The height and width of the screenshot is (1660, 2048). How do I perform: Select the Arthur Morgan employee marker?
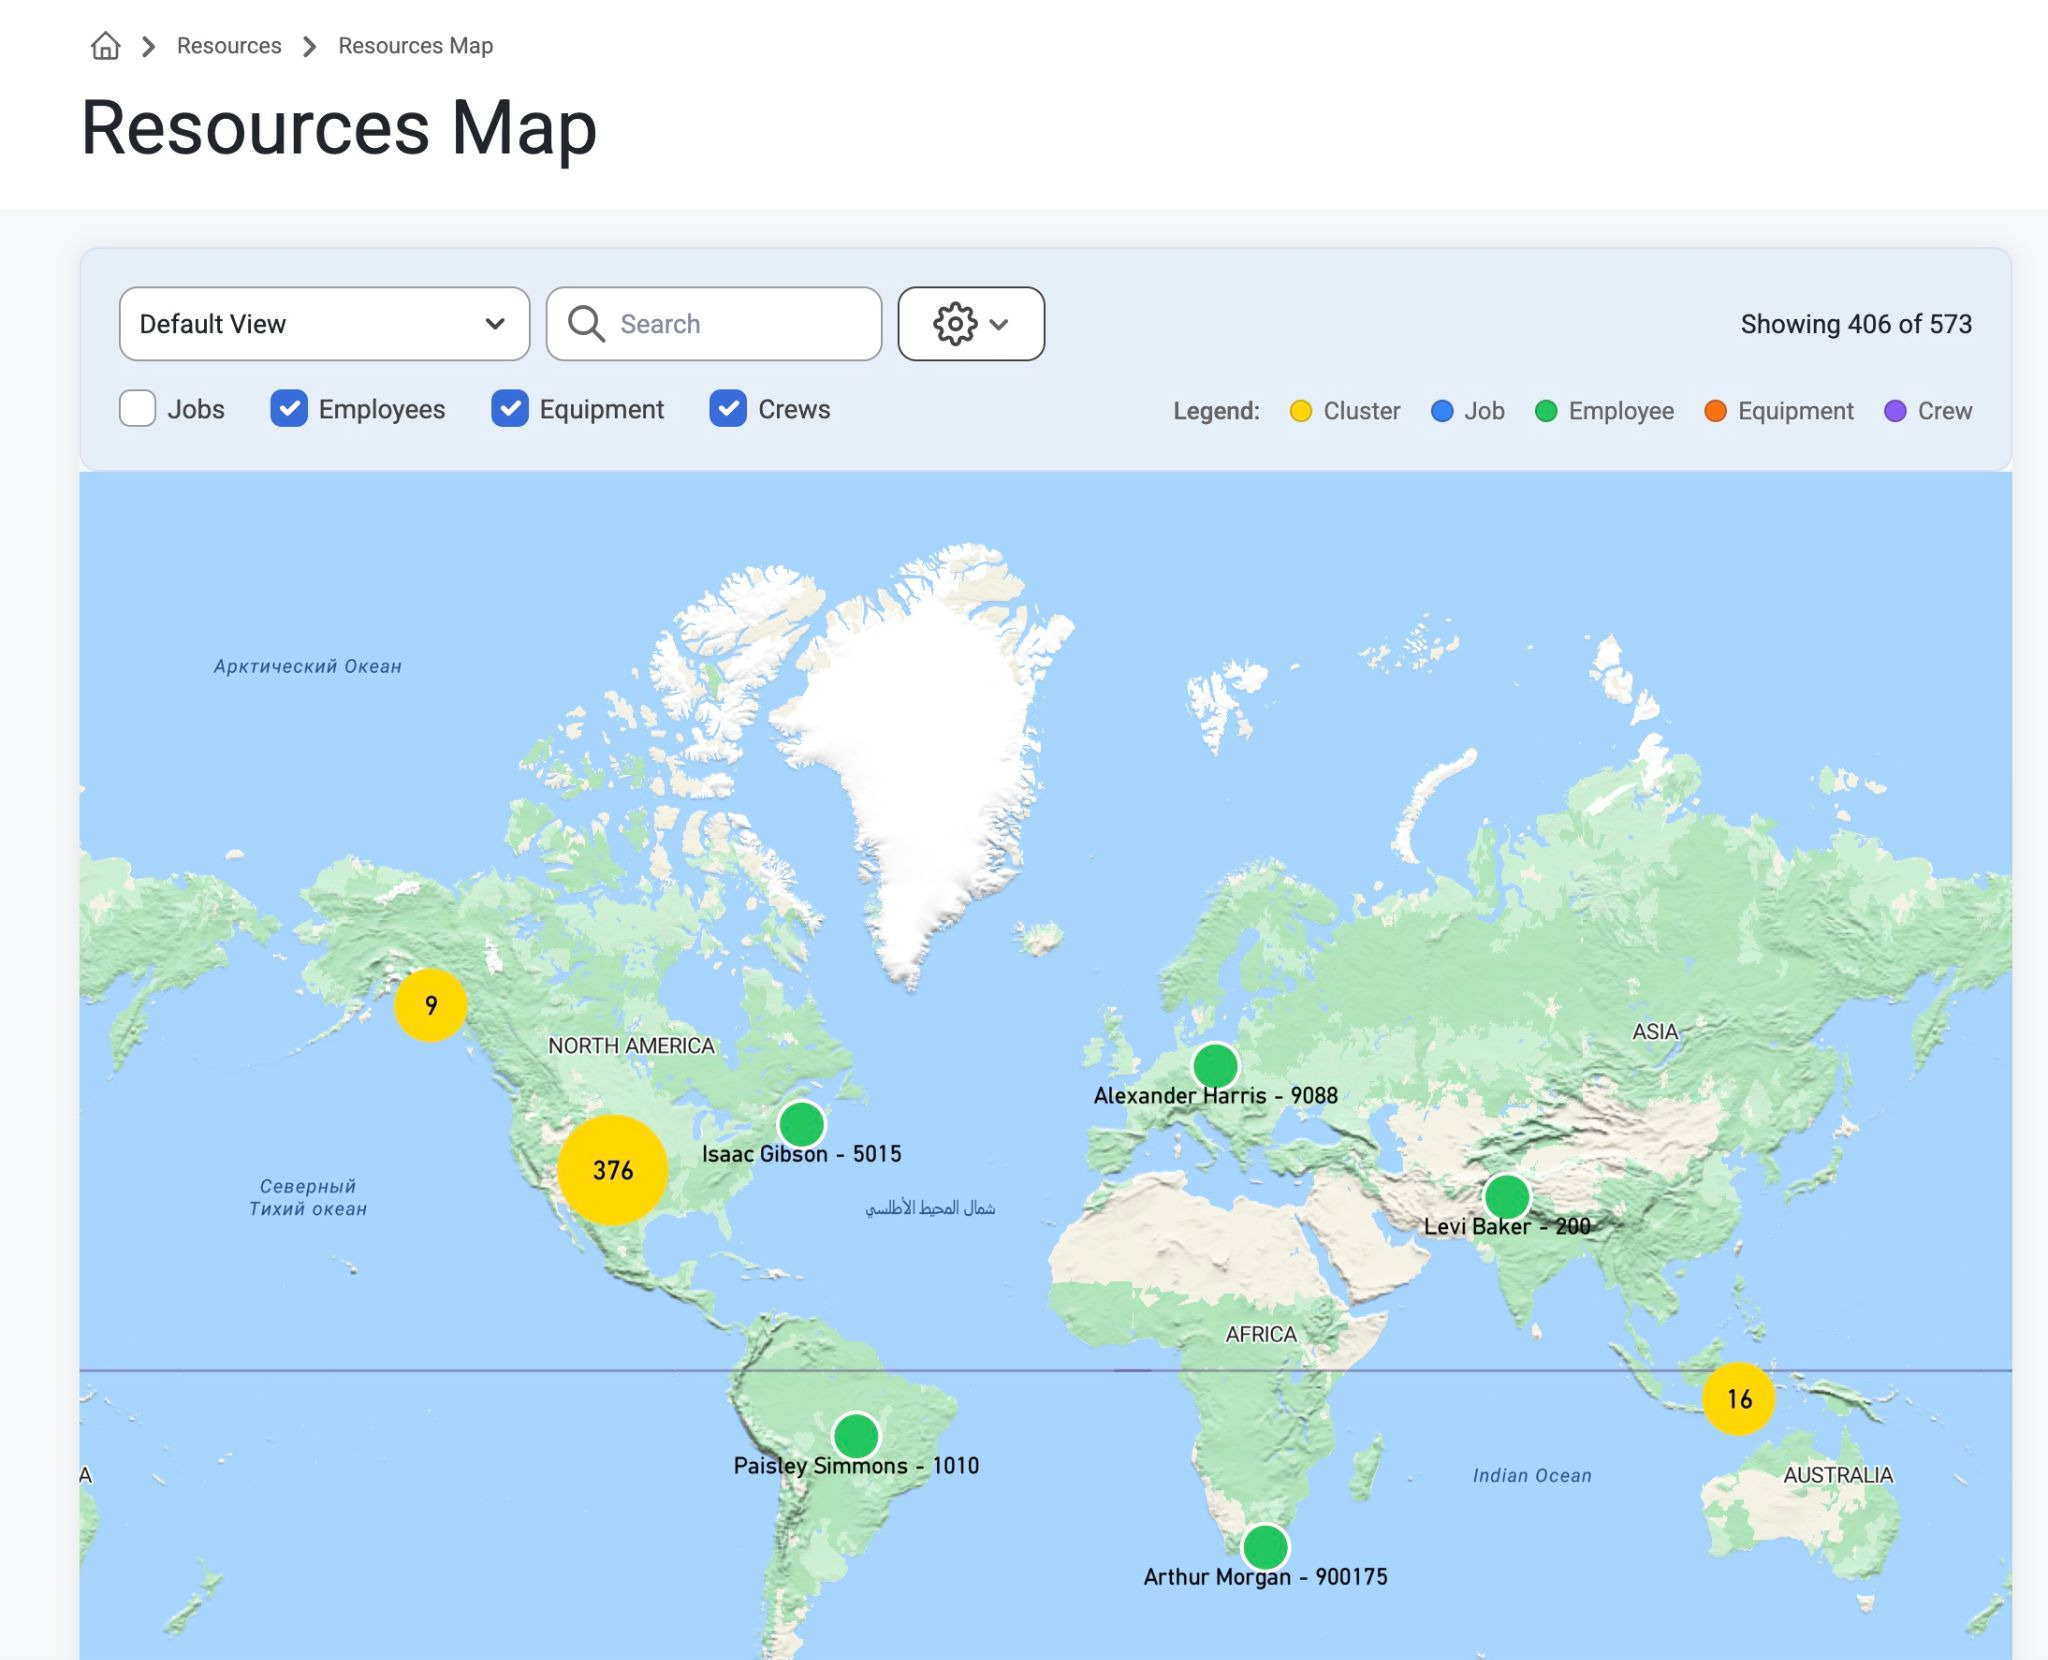[x=1265, y=1547]
